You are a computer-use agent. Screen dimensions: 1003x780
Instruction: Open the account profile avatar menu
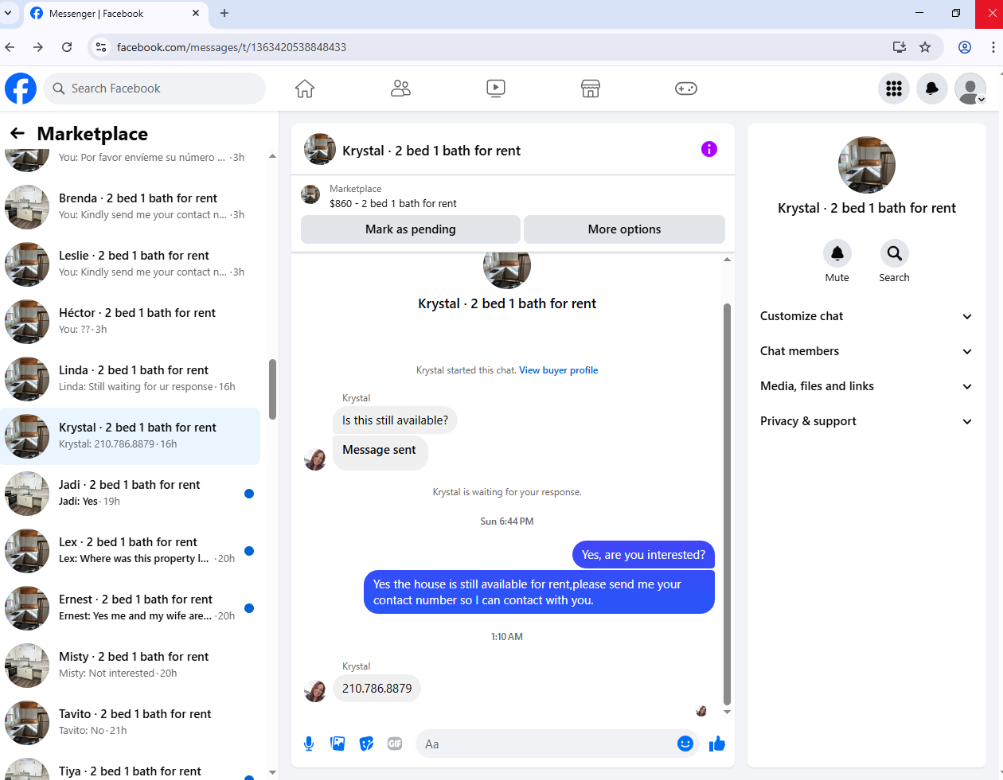970,88
